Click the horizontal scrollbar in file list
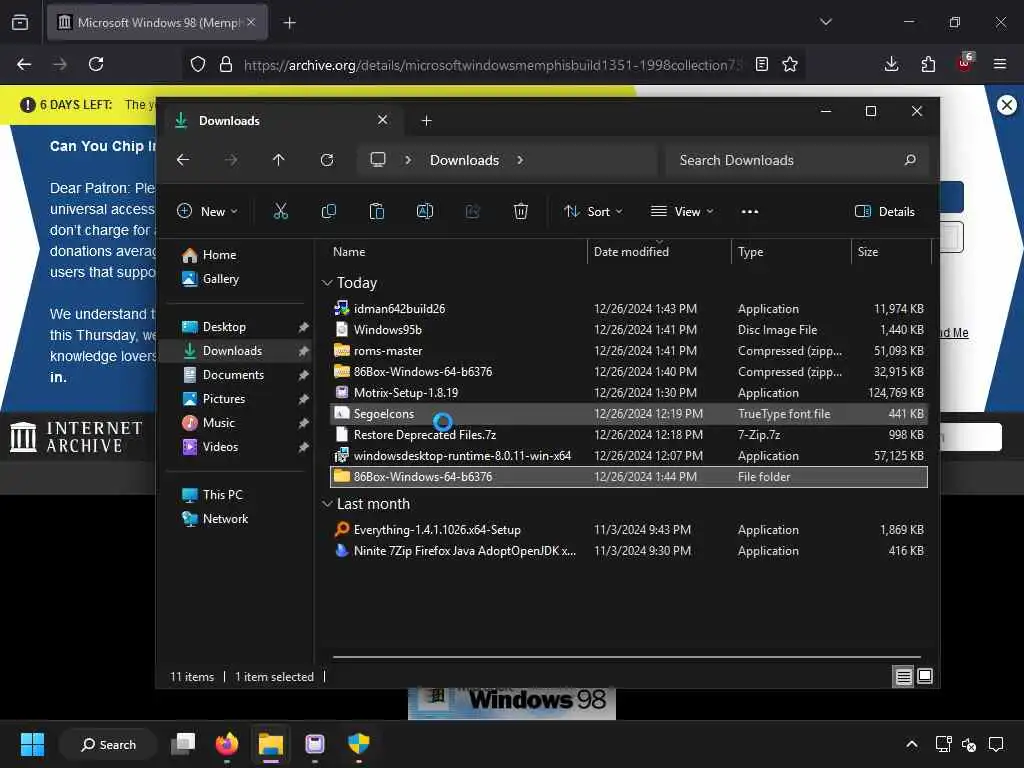Screen dimensions: 1024x768 coord(626,657)
